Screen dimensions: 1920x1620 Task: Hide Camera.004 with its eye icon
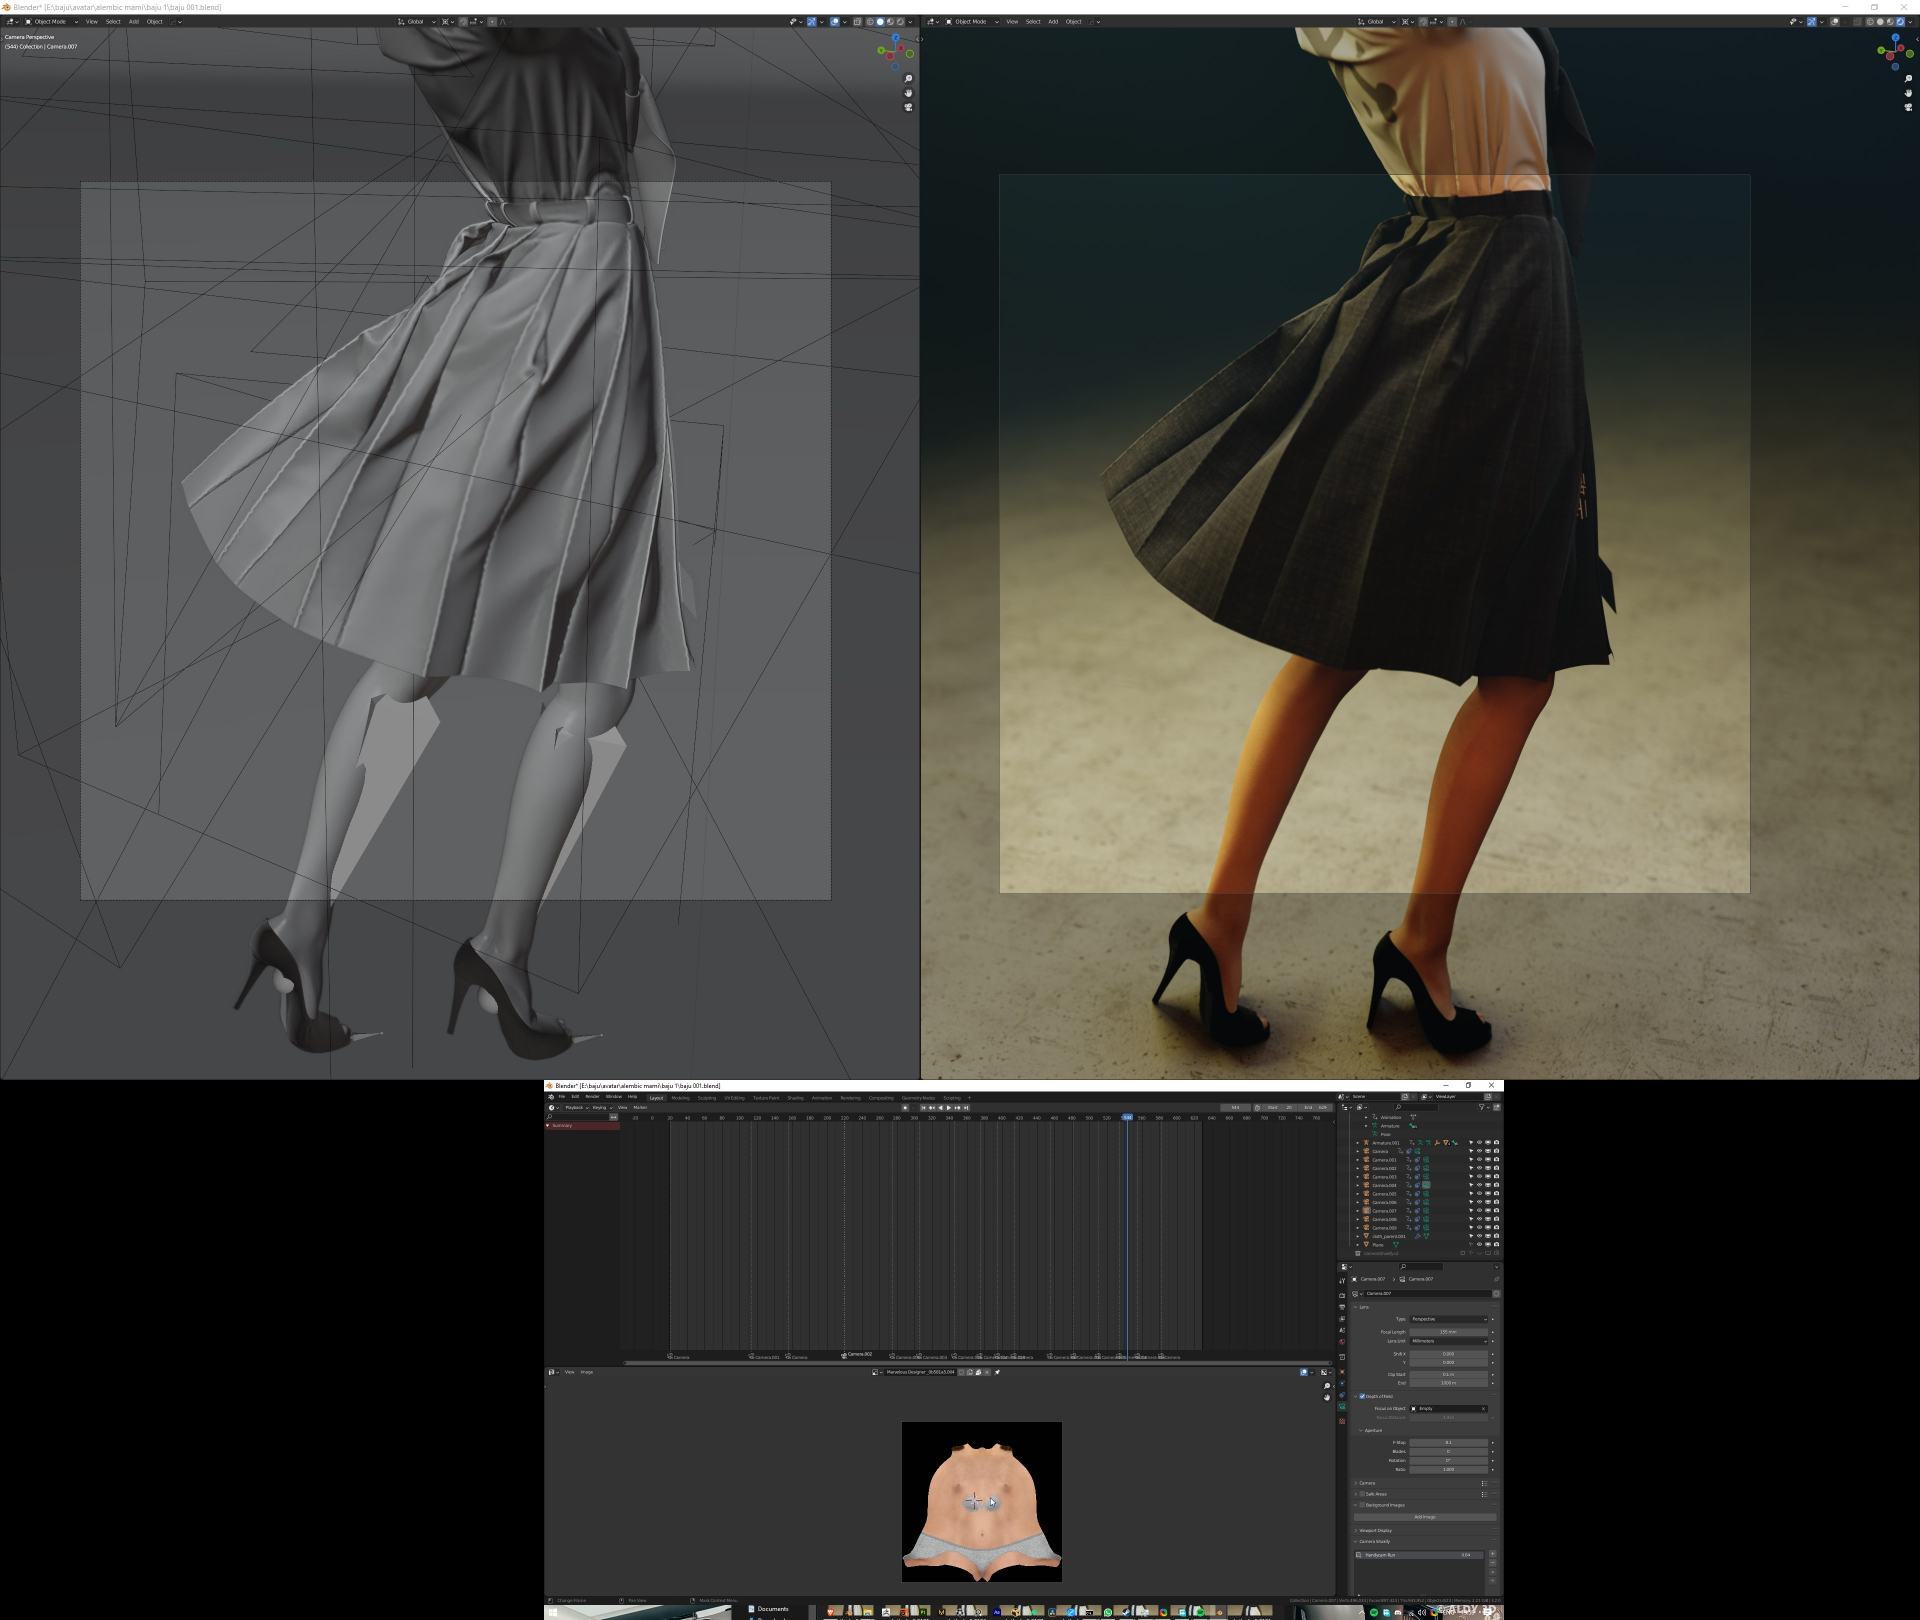point(1479,1185)
